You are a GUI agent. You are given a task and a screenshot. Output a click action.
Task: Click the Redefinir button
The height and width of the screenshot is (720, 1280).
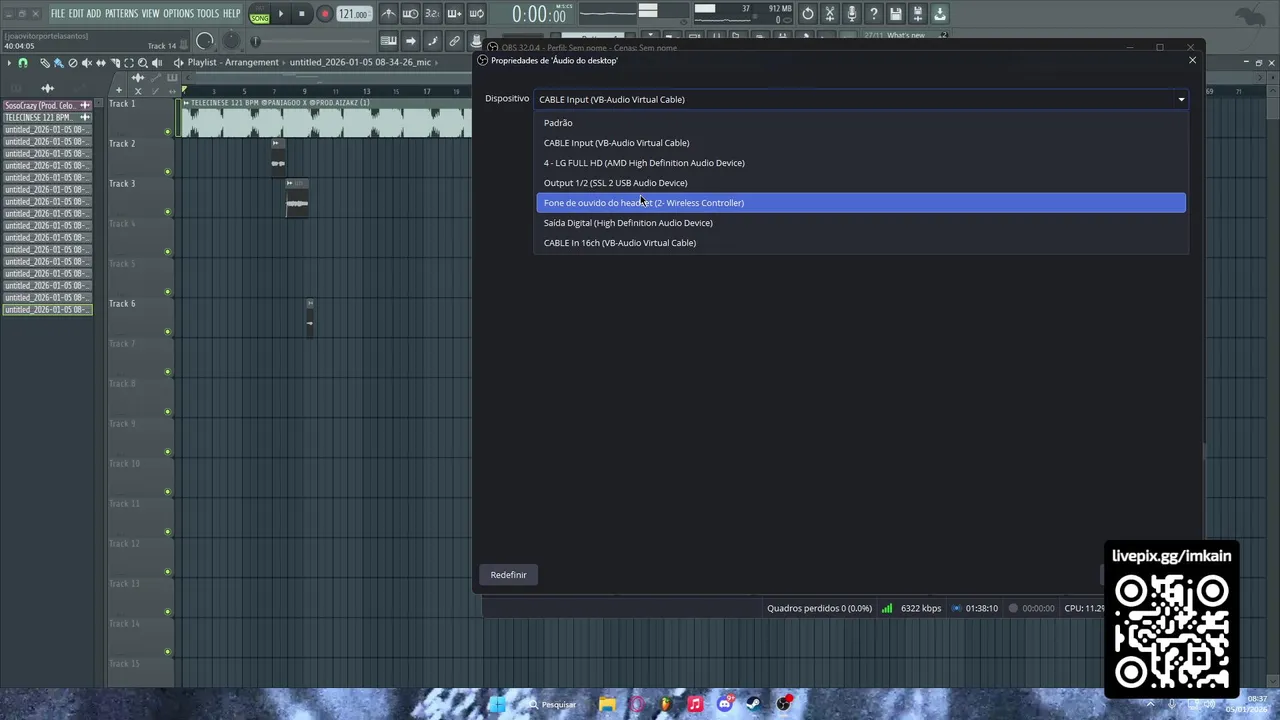[508, 575]
